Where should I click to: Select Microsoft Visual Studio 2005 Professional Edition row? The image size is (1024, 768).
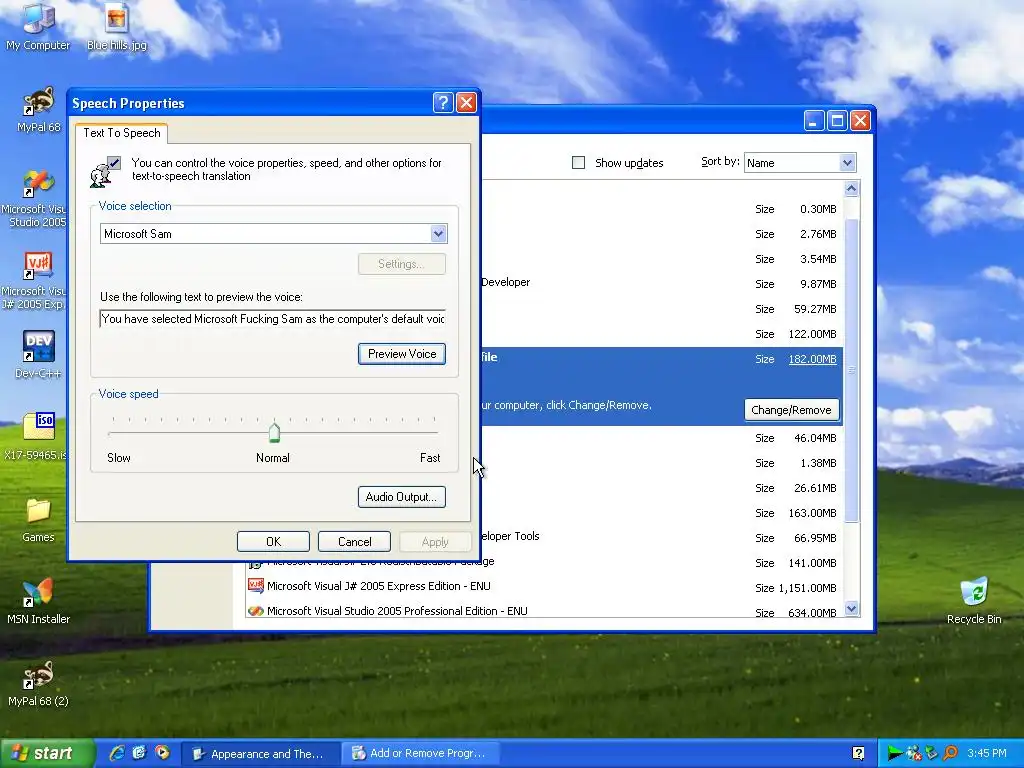tap(545, 611)
